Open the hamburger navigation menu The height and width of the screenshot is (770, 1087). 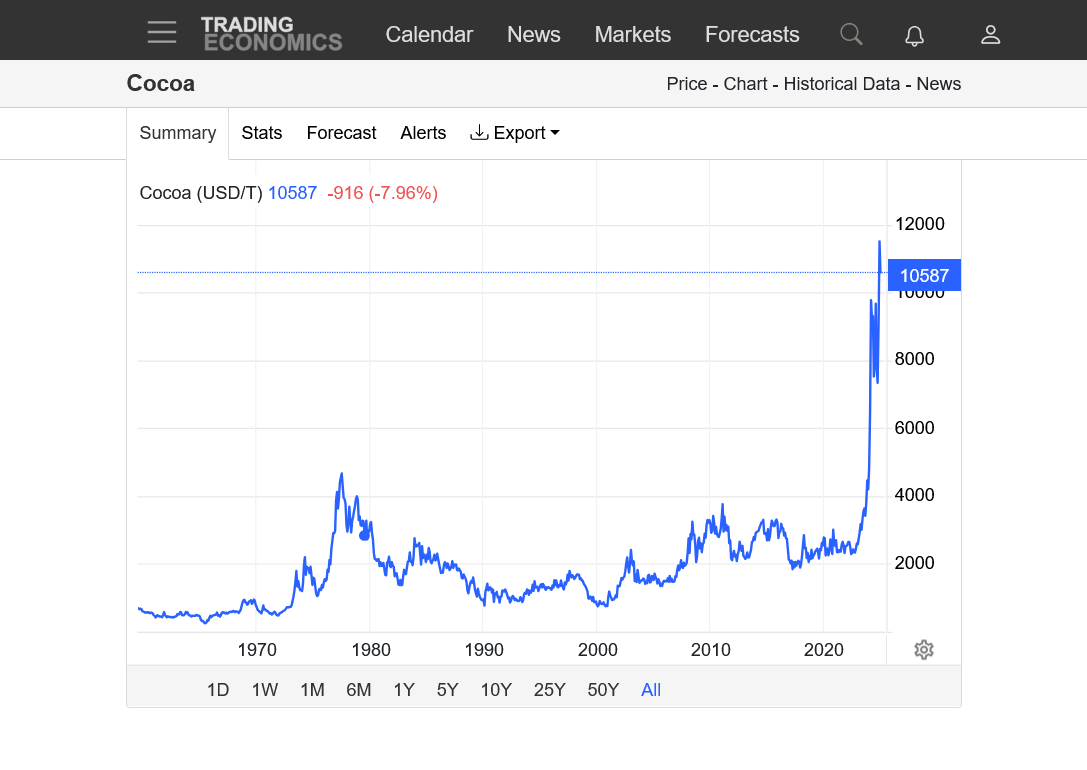162,33
